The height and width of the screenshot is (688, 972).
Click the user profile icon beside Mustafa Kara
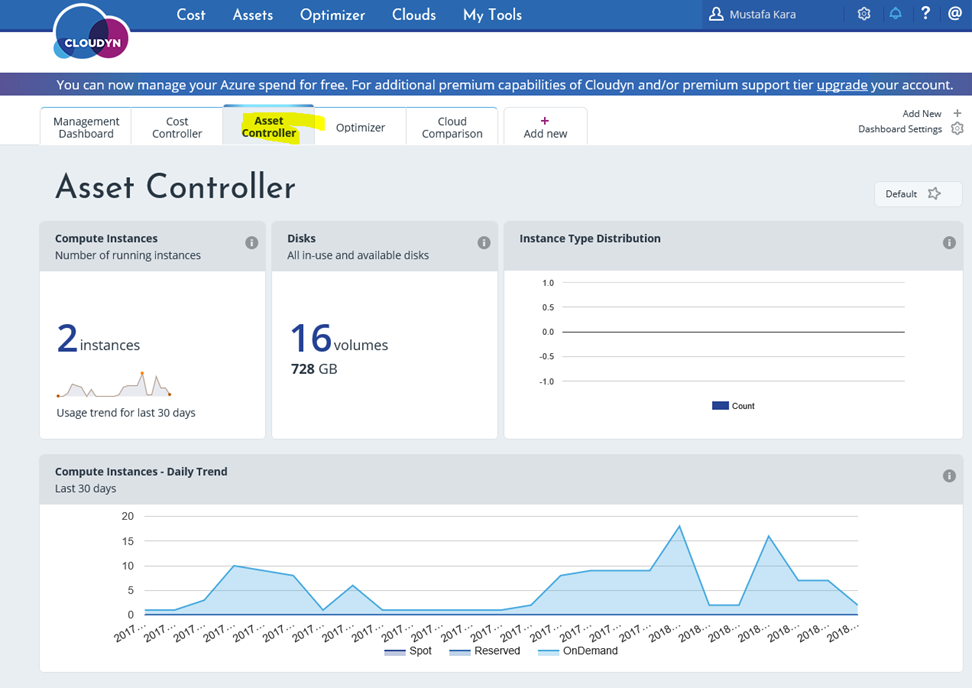pos(716,14)
